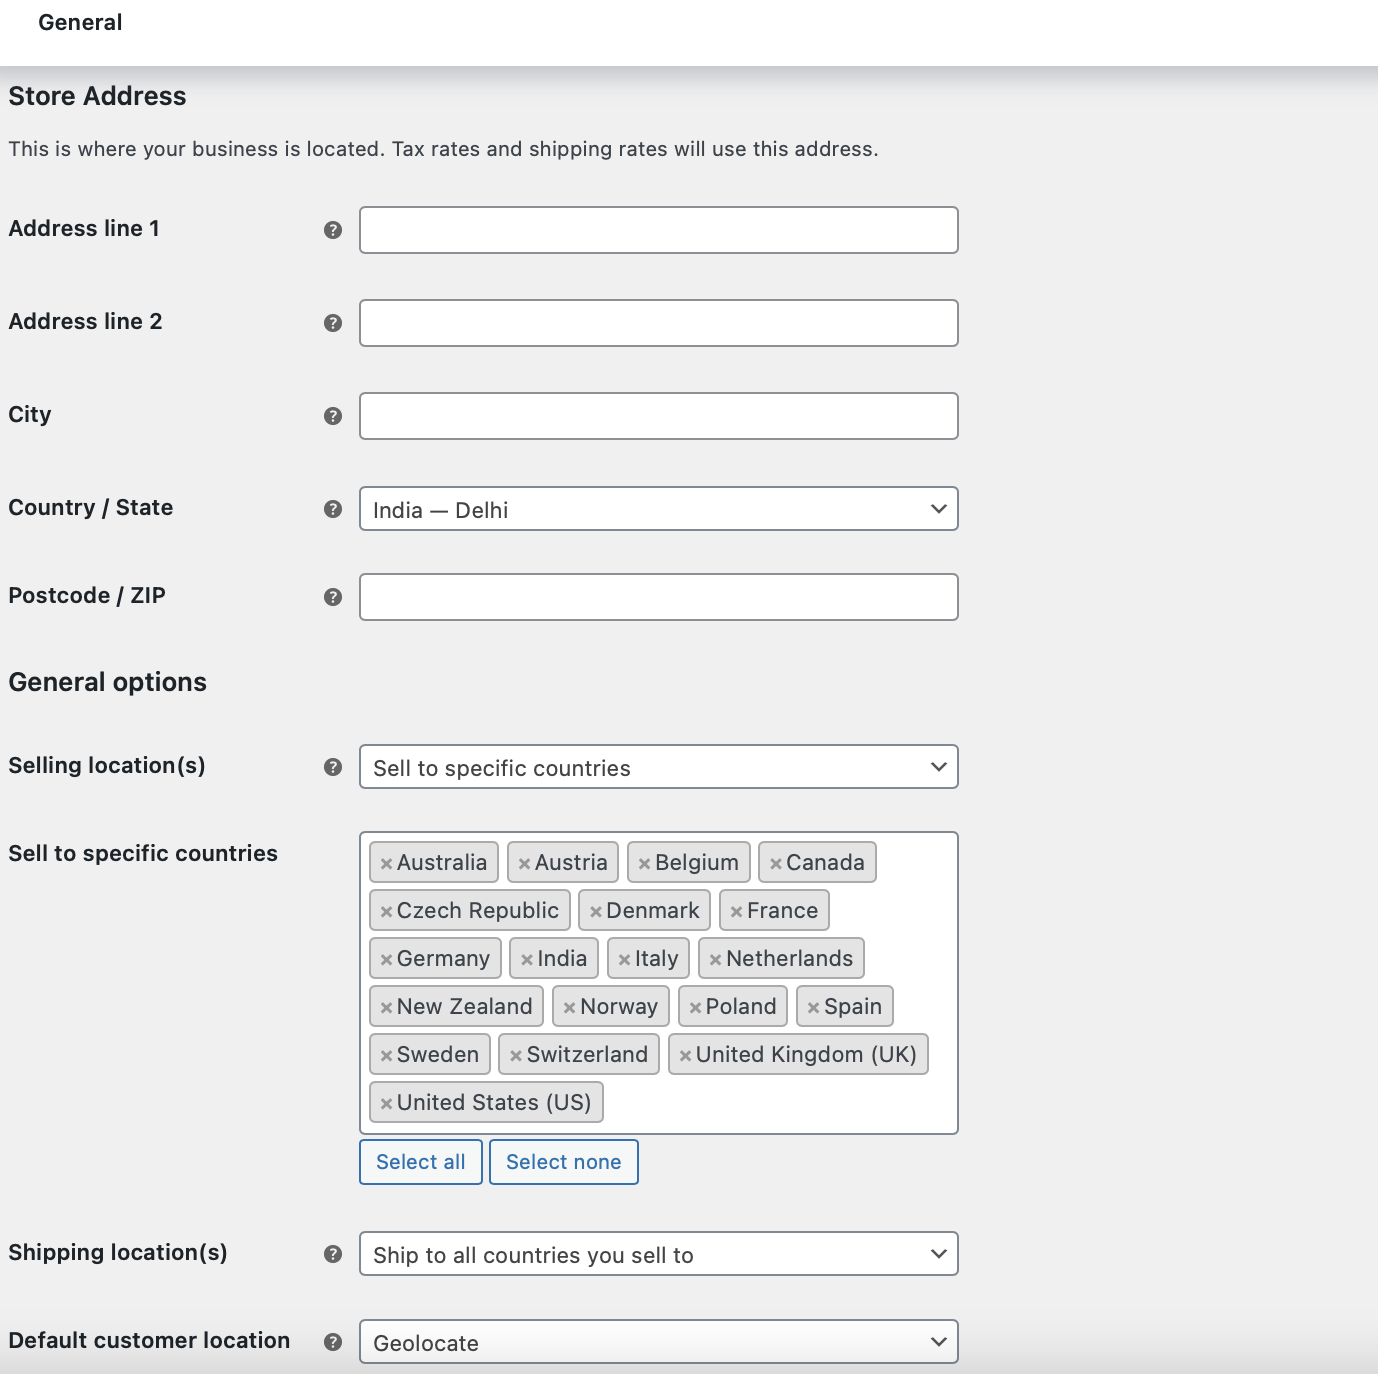Click help icon beside Address line 1
The width and height of the screenshot is (1378, 1374).
coord(333,230)
